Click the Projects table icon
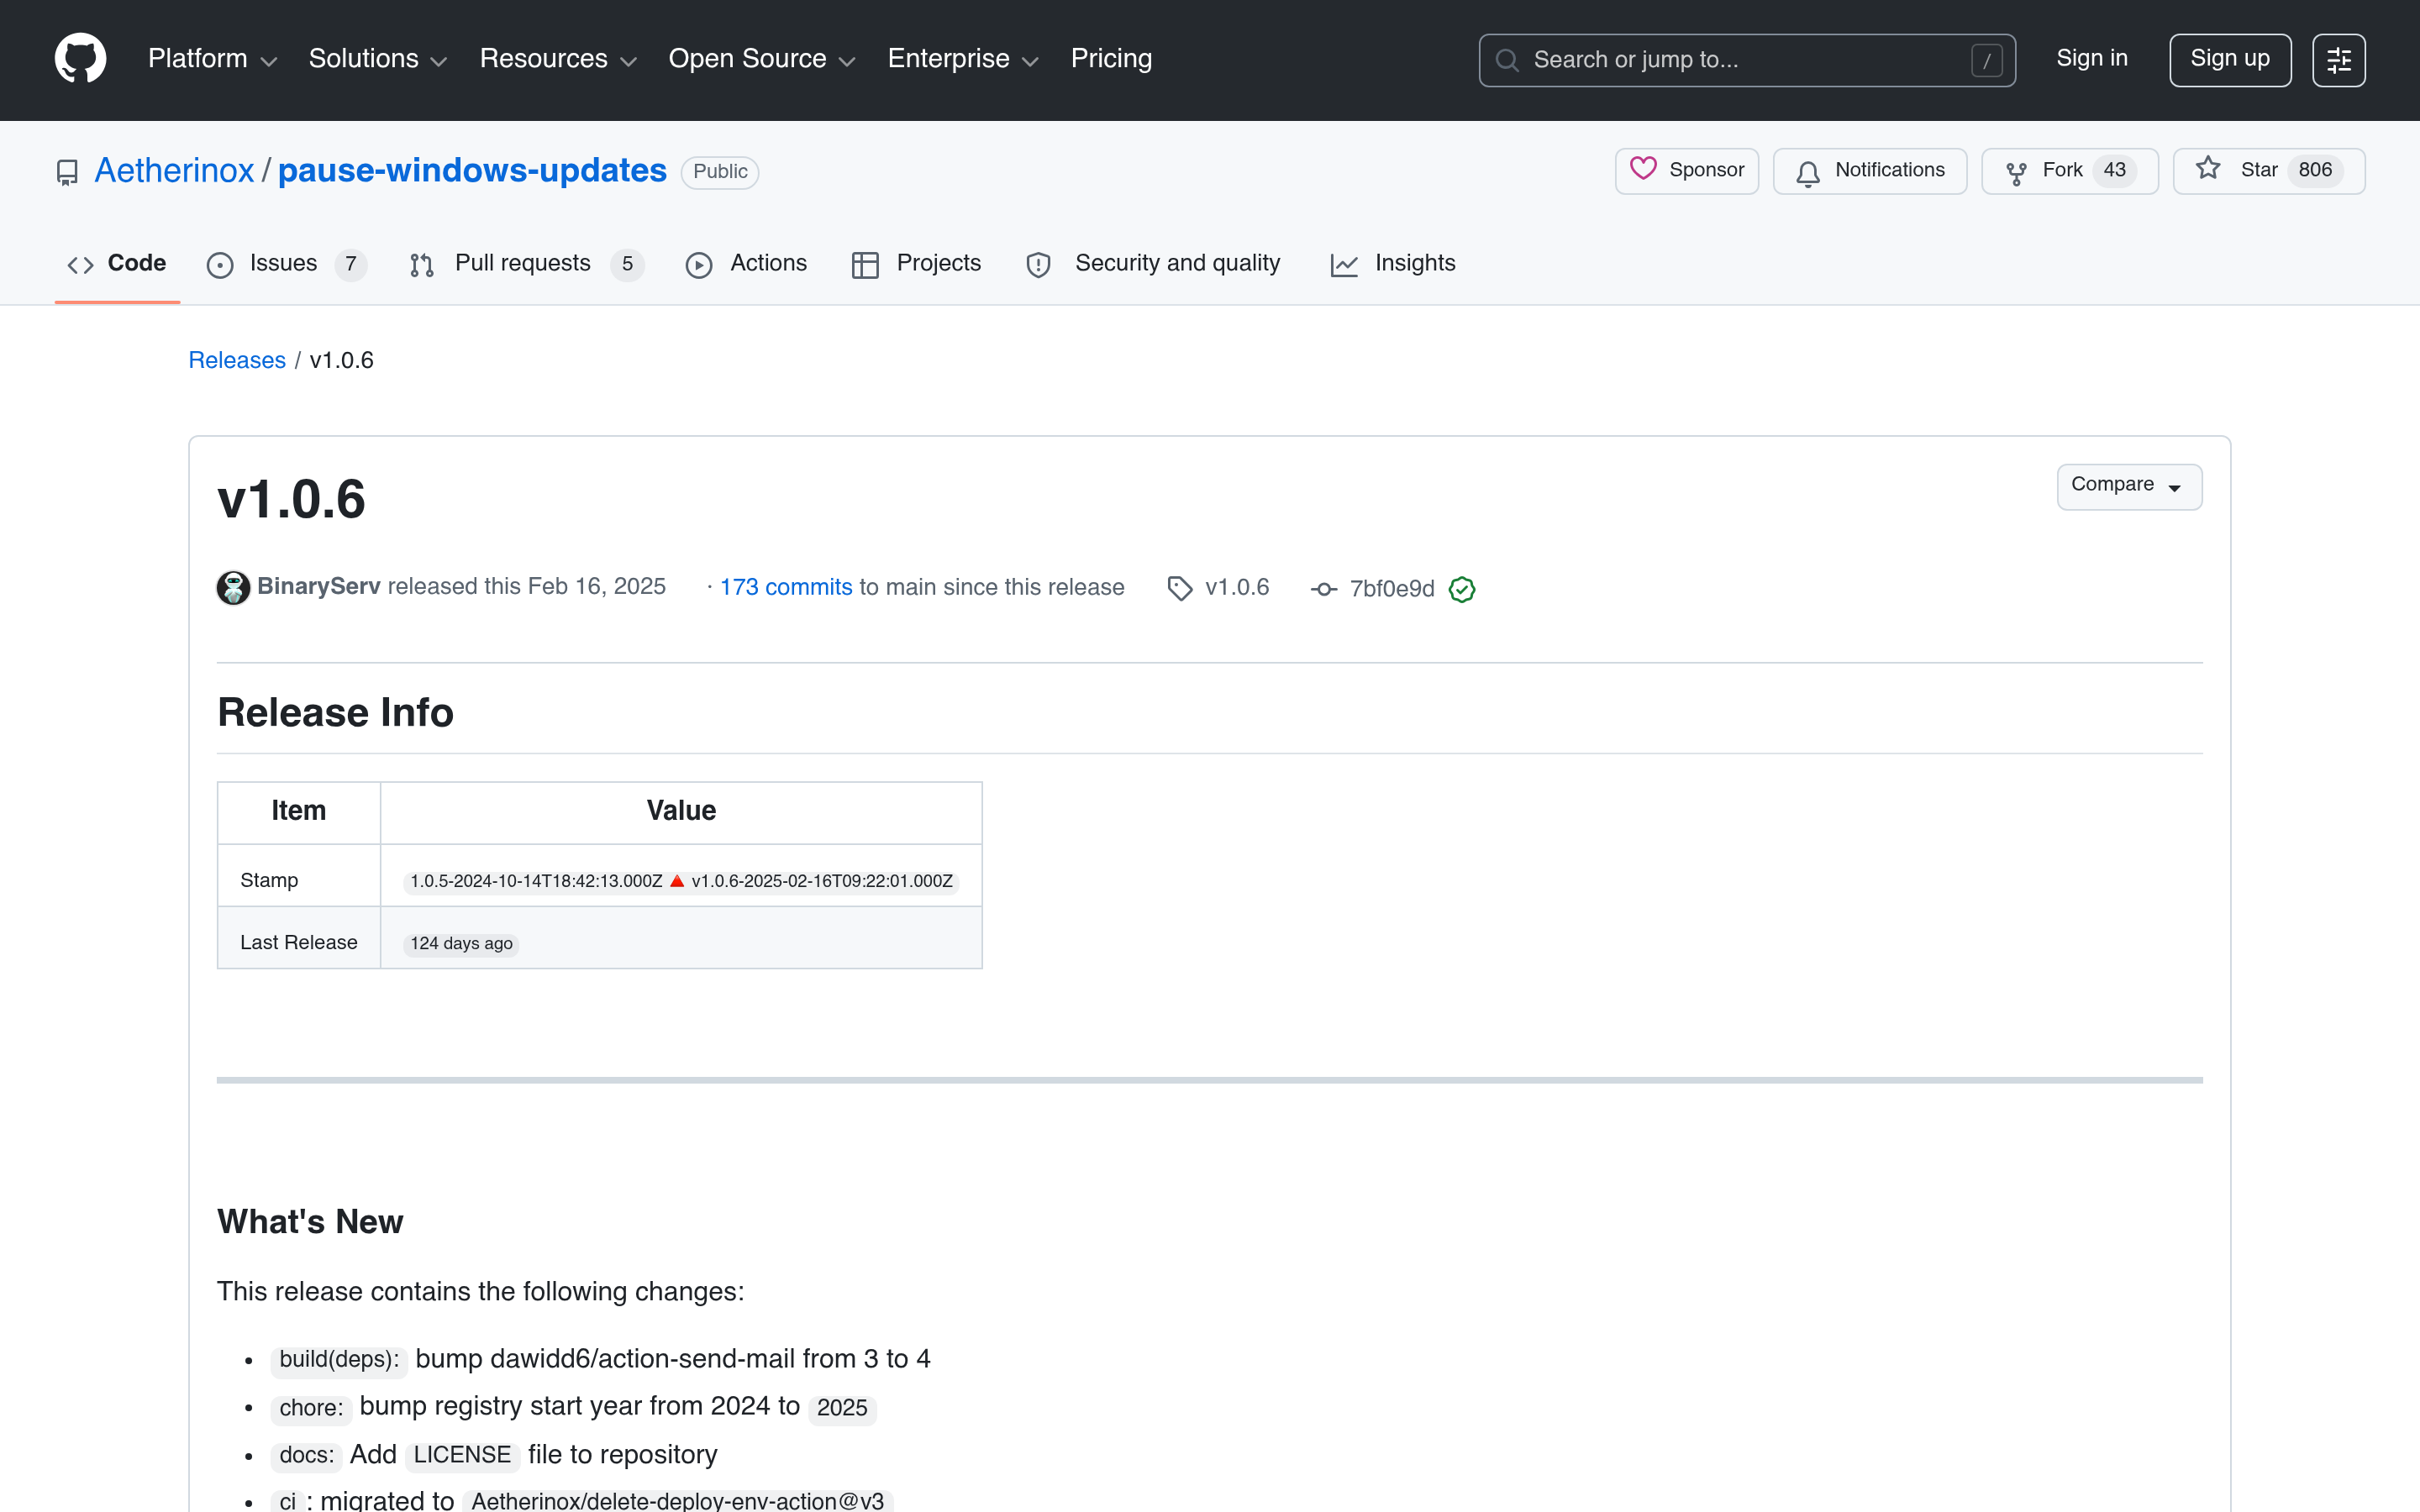The image size is (2420, 1512). [864, 265]
